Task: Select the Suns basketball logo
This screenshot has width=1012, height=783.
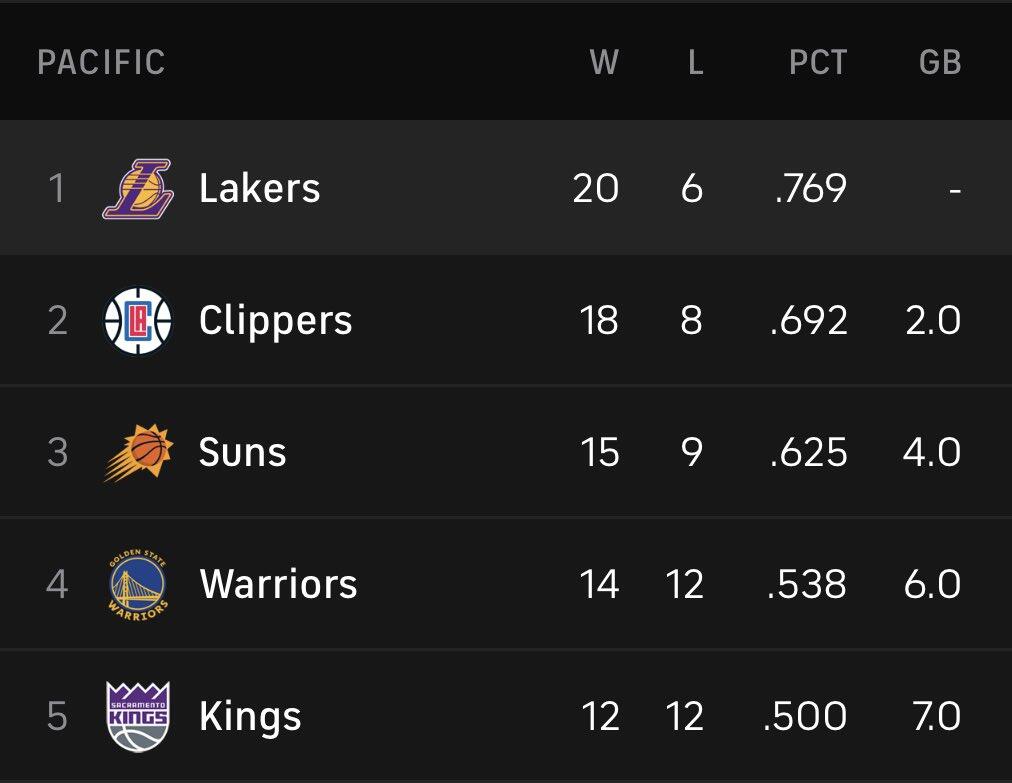Action: click(138, 453)
